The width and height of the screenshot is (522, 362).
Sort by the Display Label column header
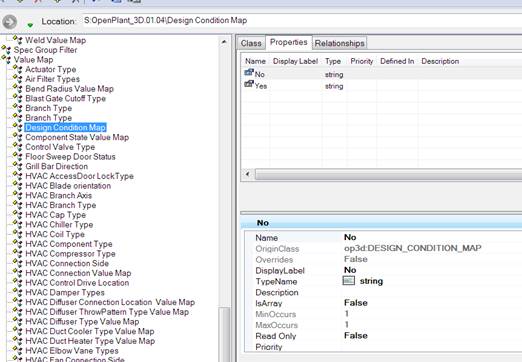(295, 61)
